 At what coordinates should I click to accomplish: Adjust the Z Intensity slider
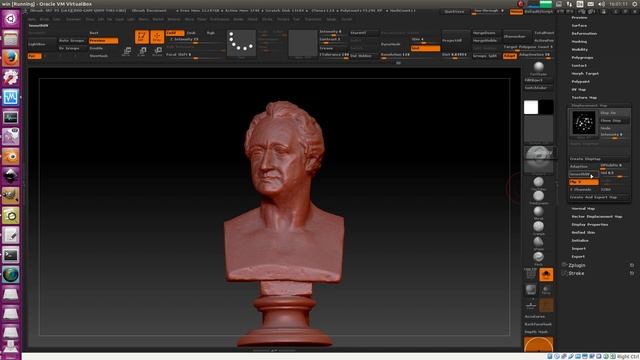coord(196,40)
